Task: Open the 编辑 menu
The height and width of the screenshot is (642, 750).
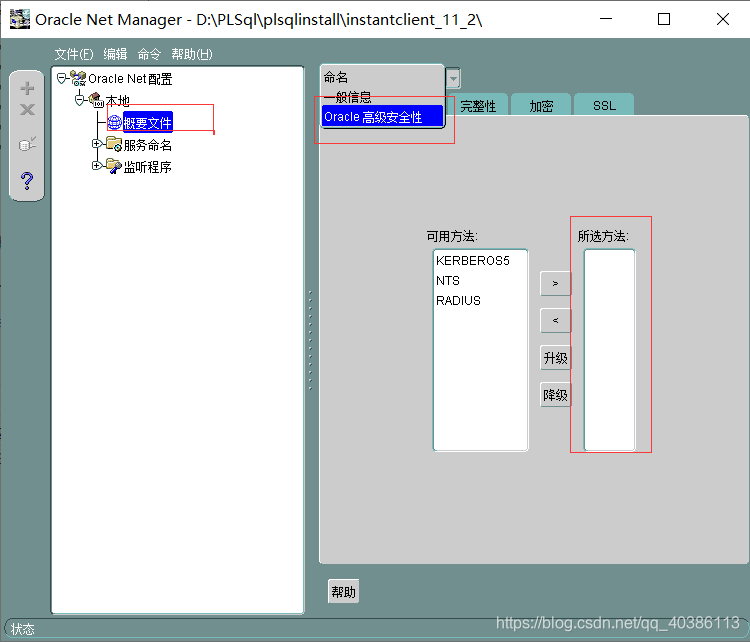Action: click(x=115, y=54)
